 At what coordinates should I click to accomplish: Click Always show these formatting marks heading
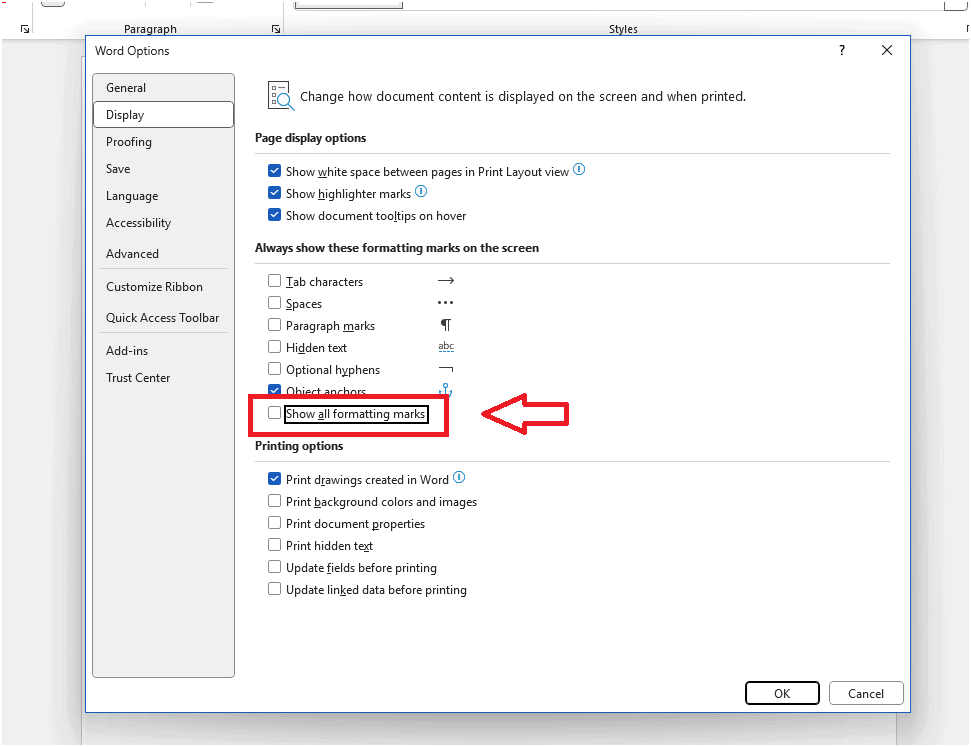pos(397,248)
